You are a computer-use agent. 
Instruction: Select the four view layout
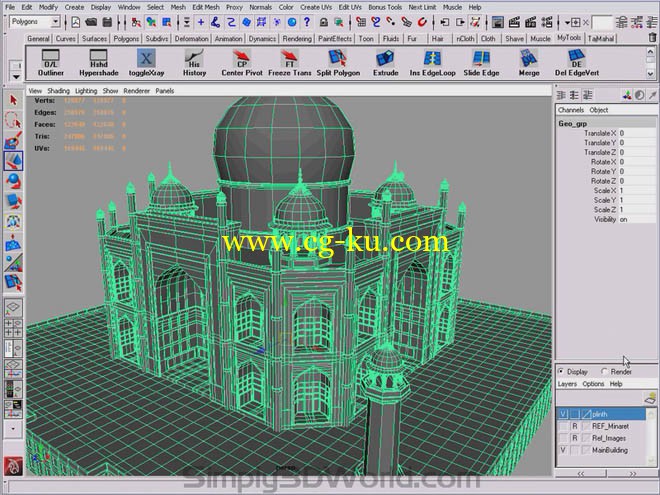[13, 328]
